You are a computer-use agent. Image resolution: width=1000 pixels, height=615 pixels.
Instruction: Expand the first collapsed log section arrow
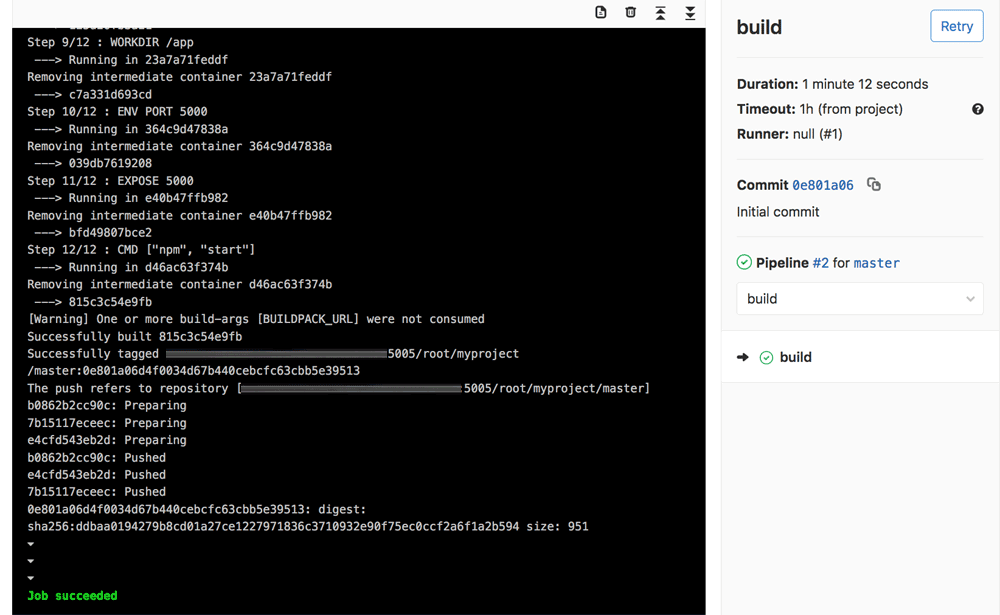pyautogui.click(x=31, y=544)
